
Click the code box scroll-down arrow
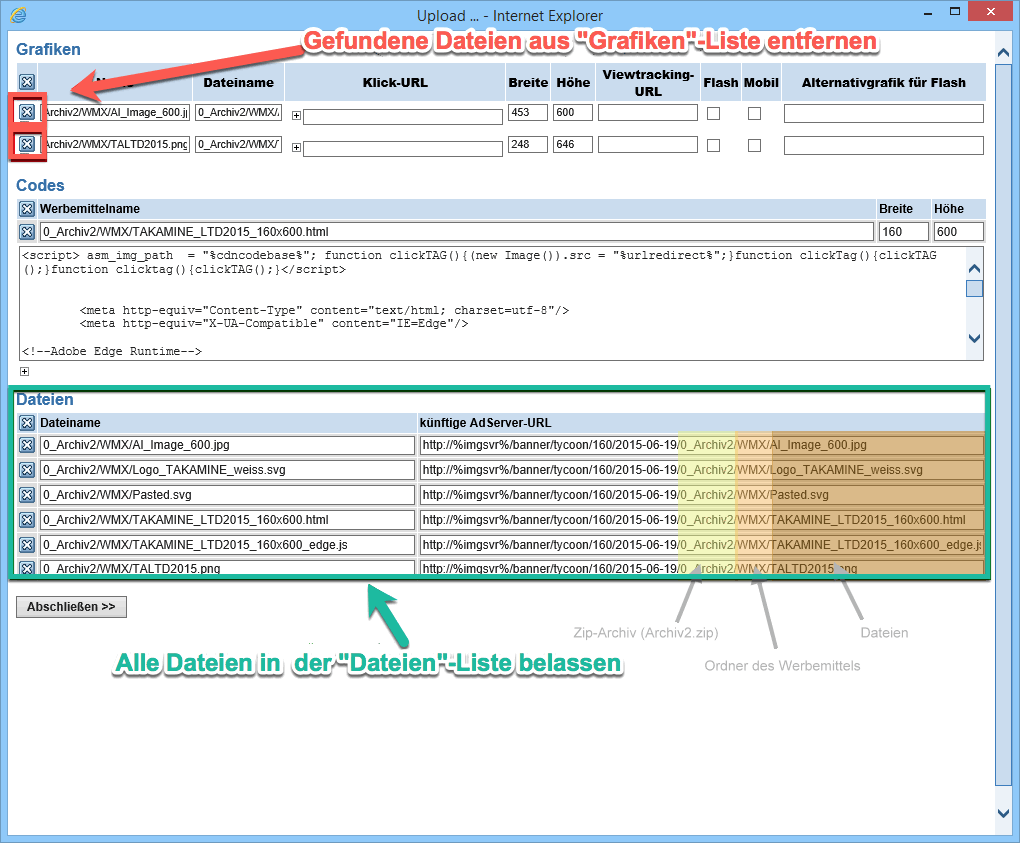[x=974, y=338]
